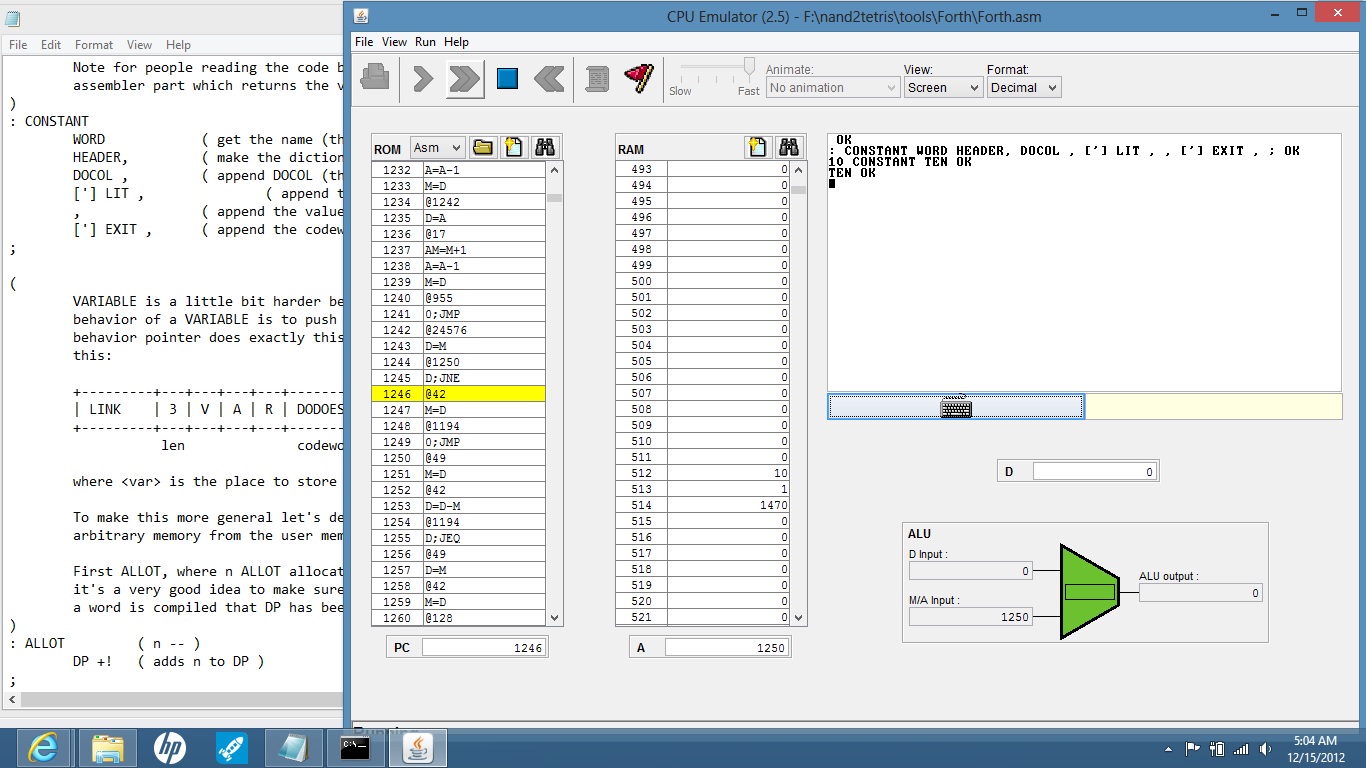Expand the View dropdown showing Screen
This screenshot has width=1366, height=768.
[943, 88]
